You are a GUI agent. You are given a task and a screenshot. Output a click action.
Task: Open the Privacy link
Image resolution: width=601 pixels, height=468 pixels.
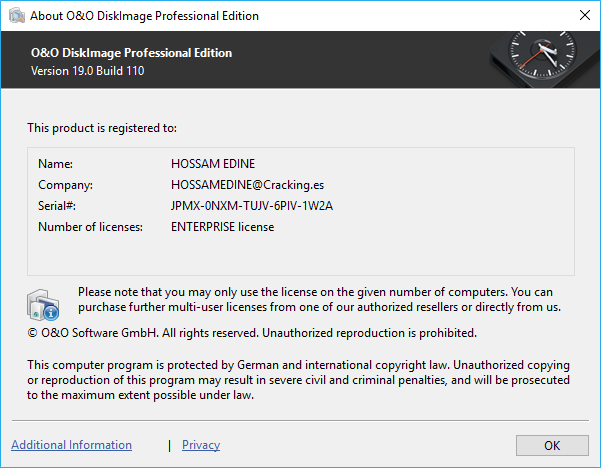(x=201, y=445)
